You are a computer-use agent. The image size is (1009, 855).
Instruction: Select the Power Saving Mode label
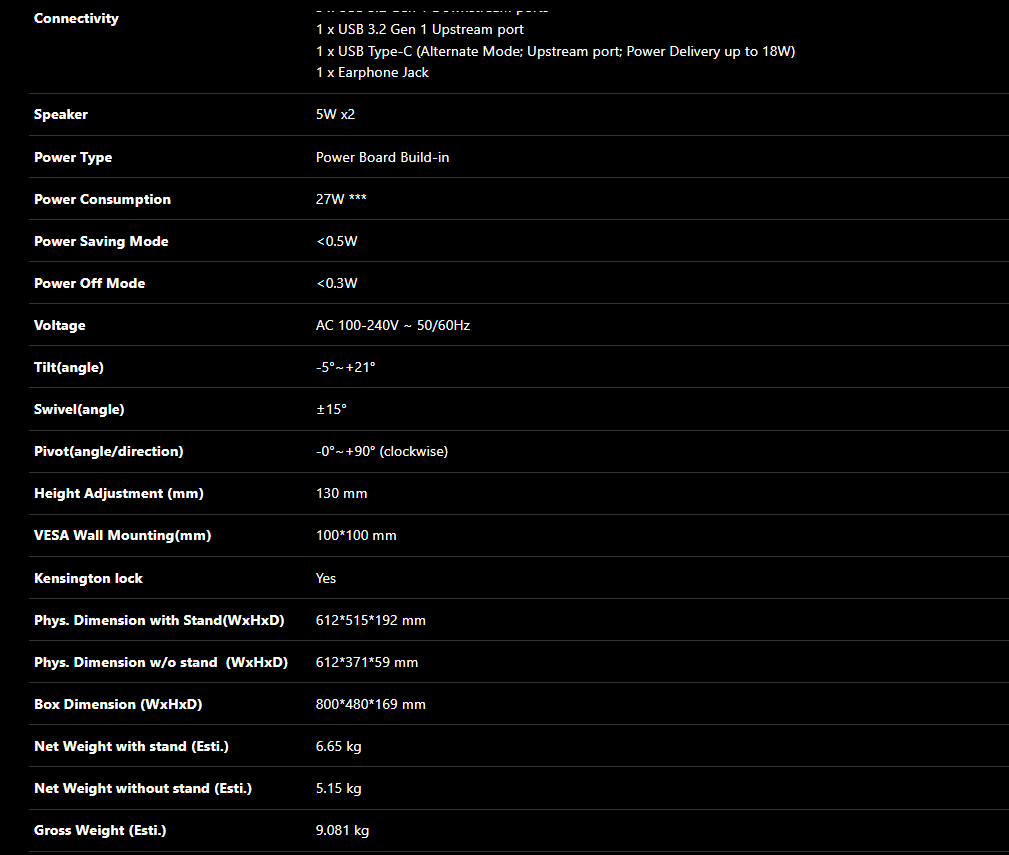(101, 241)
